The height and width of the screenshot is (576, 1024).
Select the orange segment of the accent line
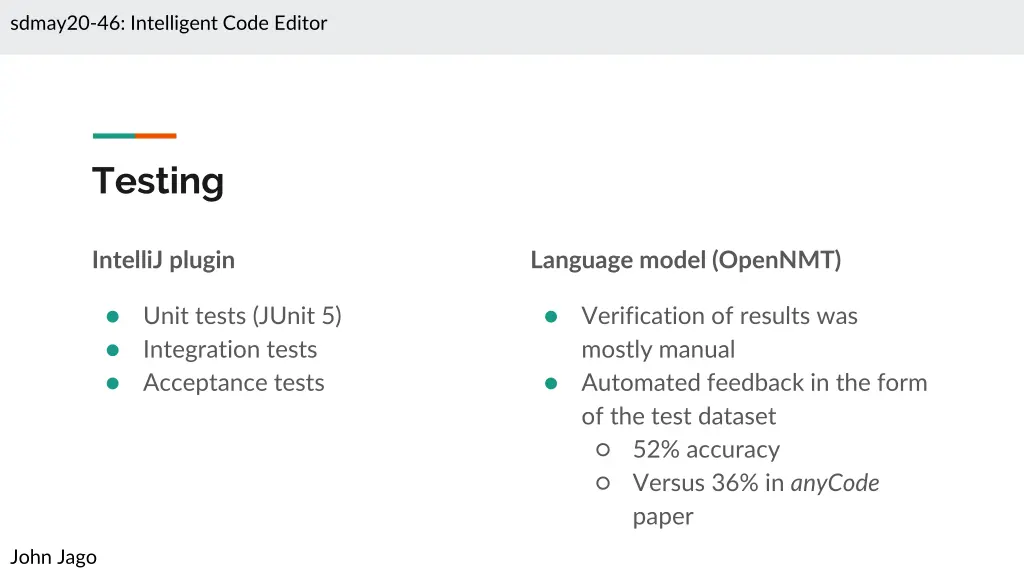pyautogui.click(x=156, y=136)
